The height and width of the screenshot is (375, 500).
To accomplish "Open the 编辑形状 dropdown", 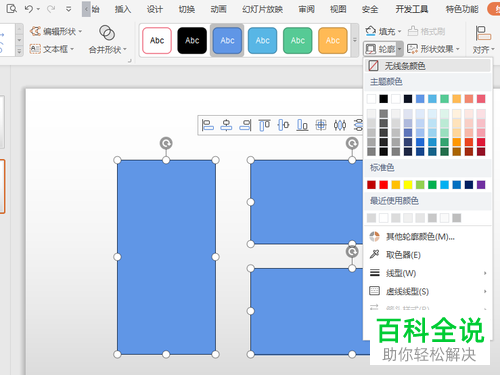I will [56, 31].
